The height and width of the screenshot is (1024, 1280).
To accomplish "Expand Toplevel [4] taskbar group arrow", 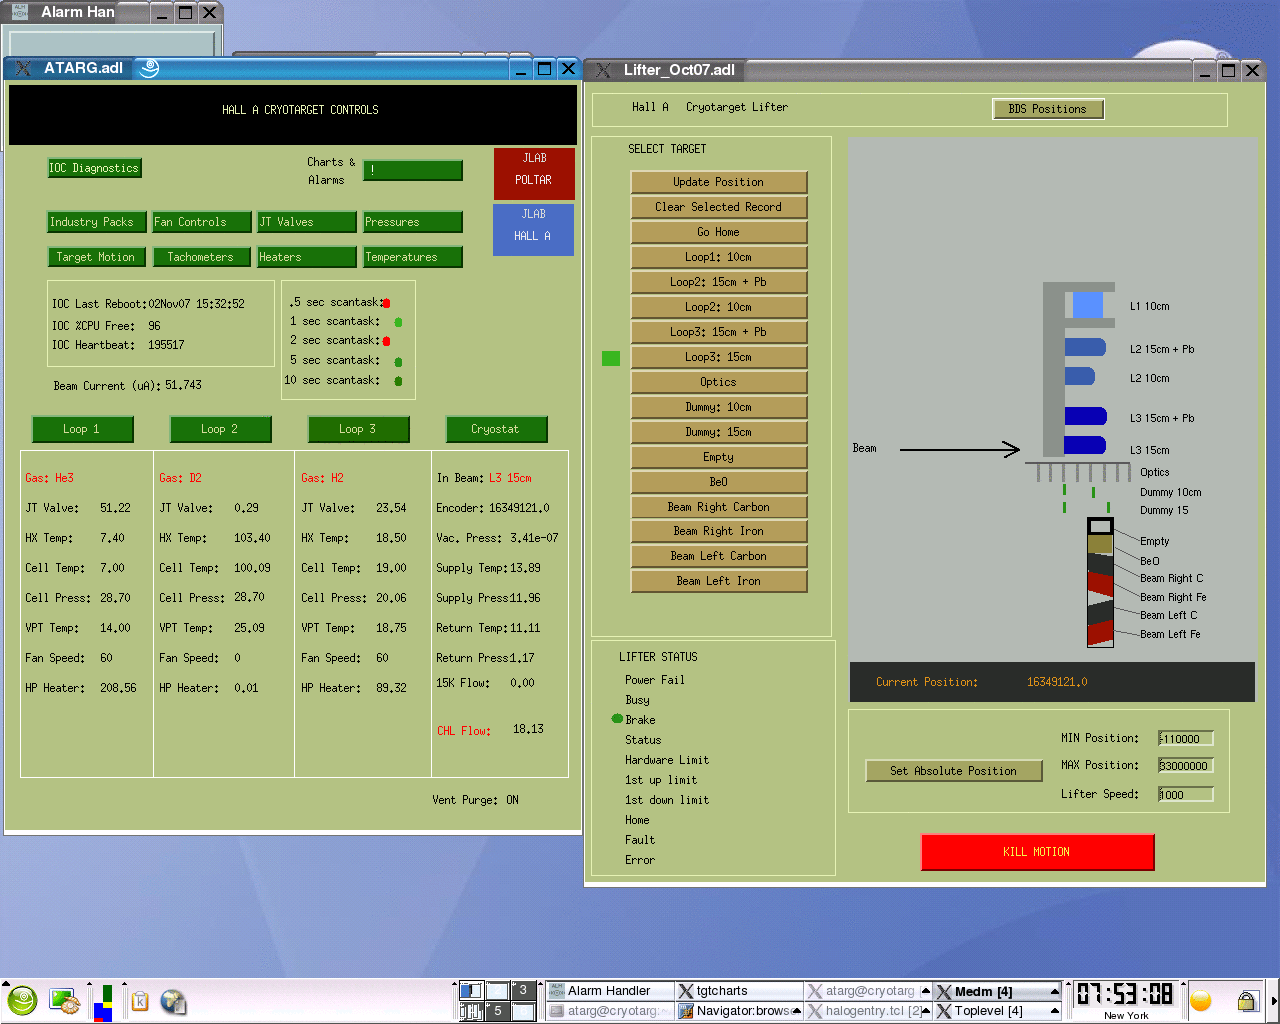I will tap(1054, 1011).
